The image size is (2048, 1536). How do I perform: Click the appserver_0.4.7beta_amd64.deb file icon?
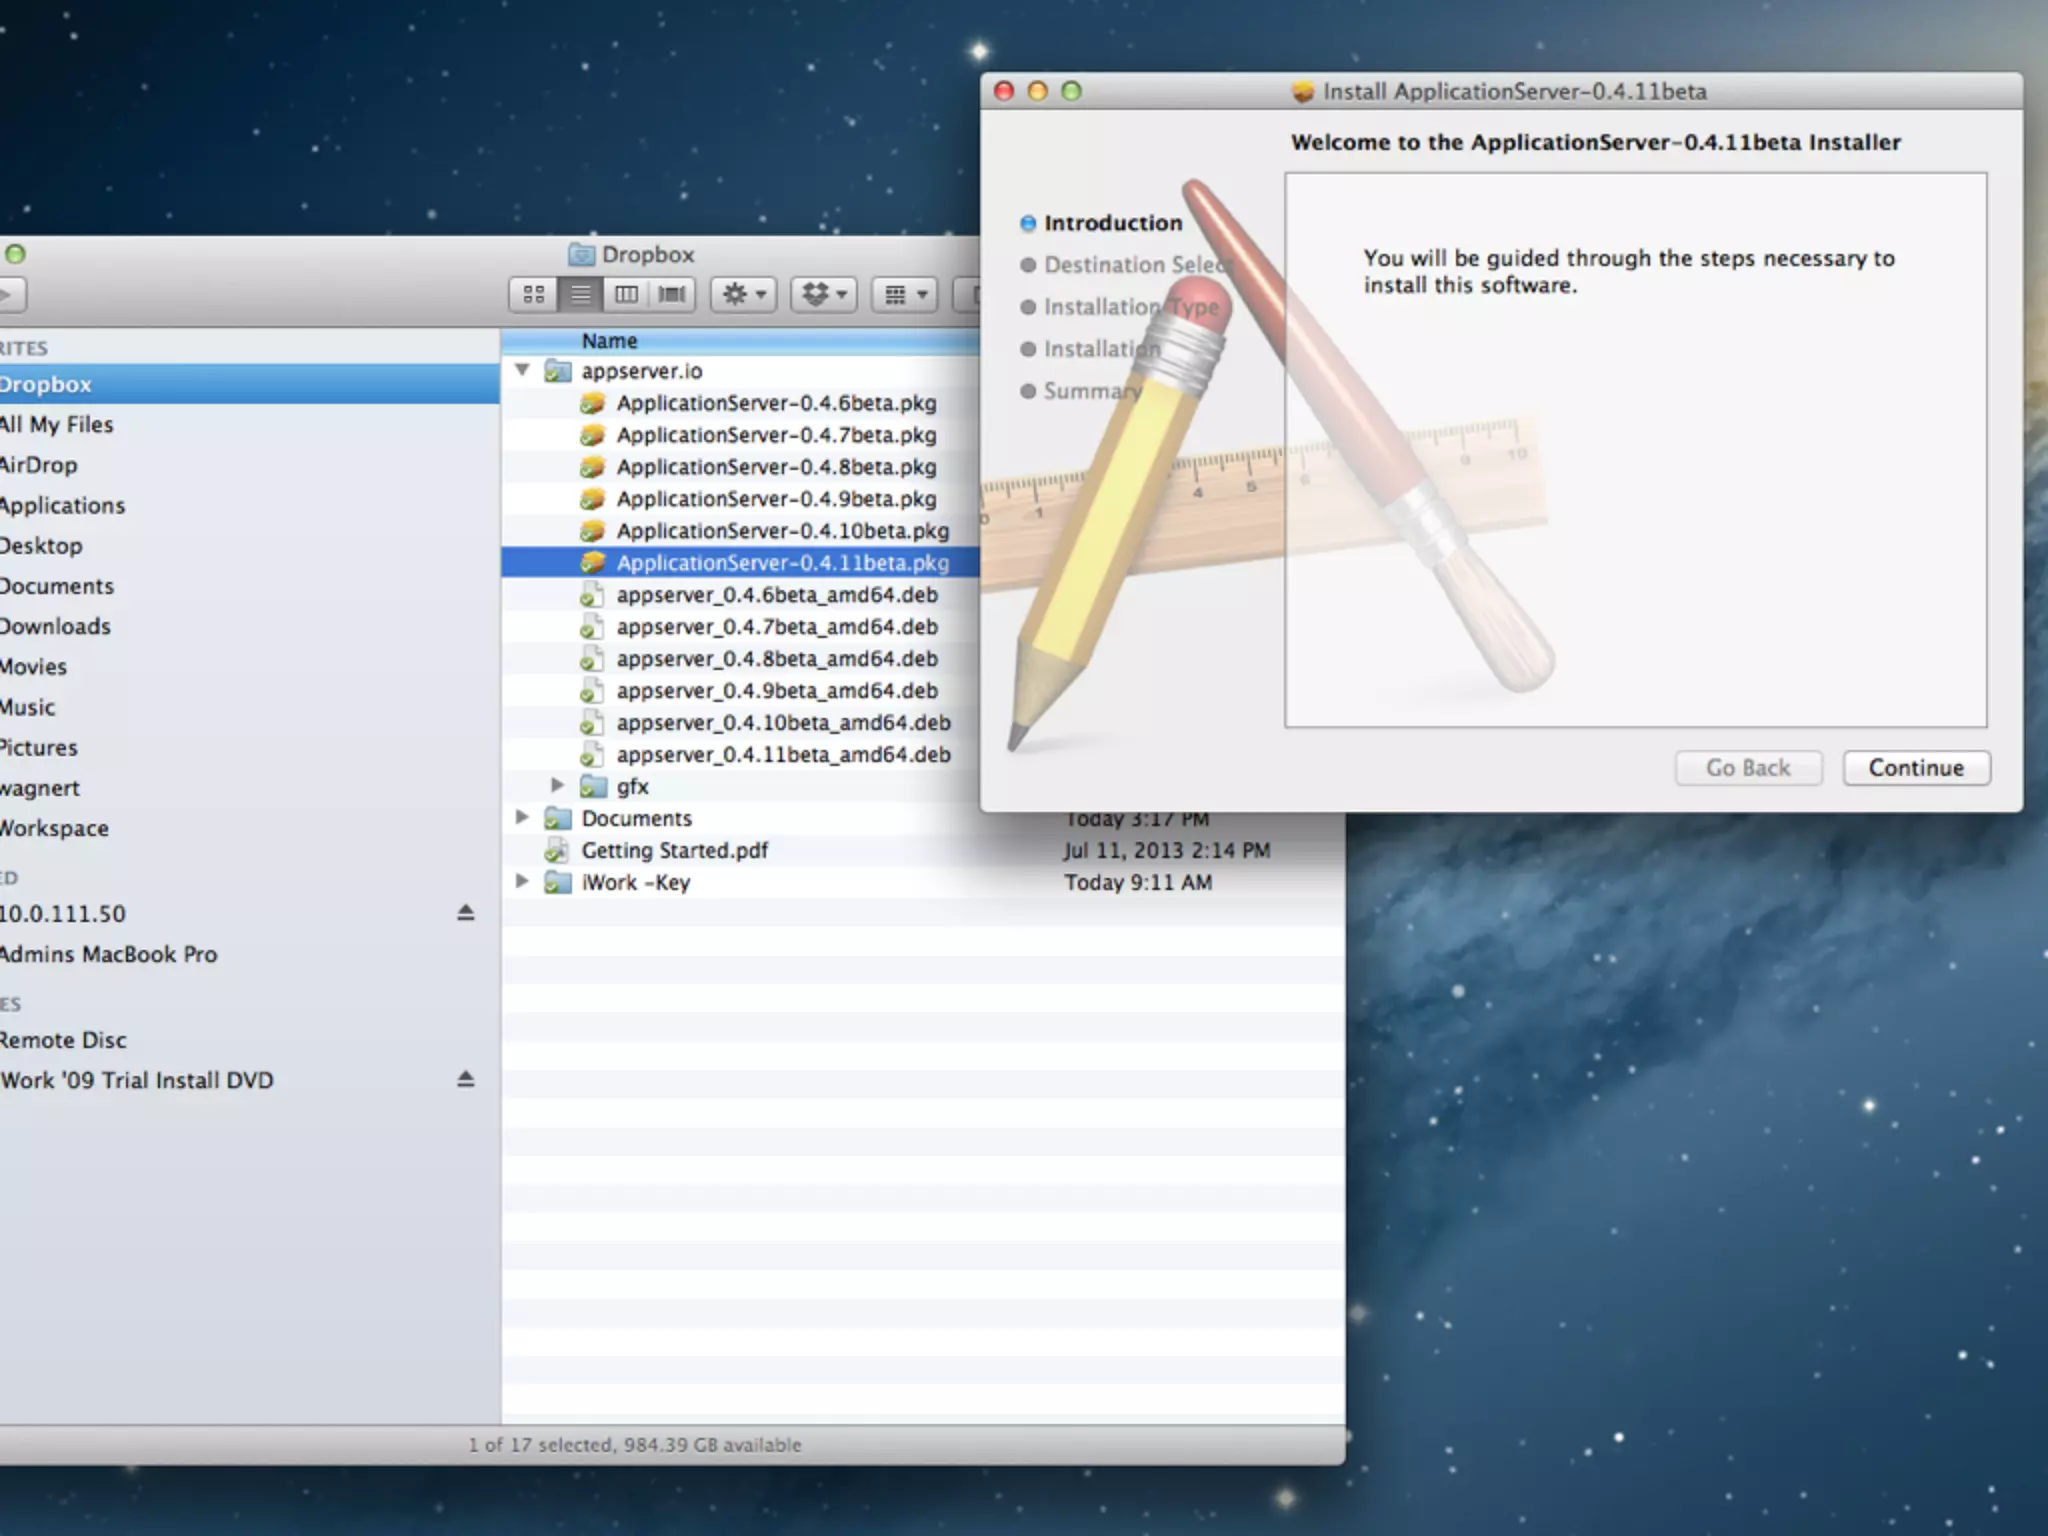[592, 627]
